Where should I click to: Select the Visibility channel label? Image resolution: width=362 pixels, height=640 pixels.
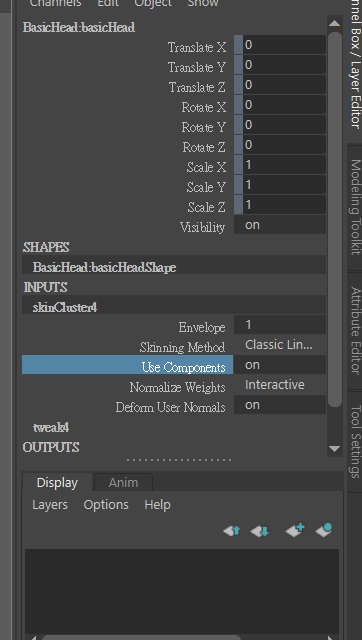[x=202, y=227]
